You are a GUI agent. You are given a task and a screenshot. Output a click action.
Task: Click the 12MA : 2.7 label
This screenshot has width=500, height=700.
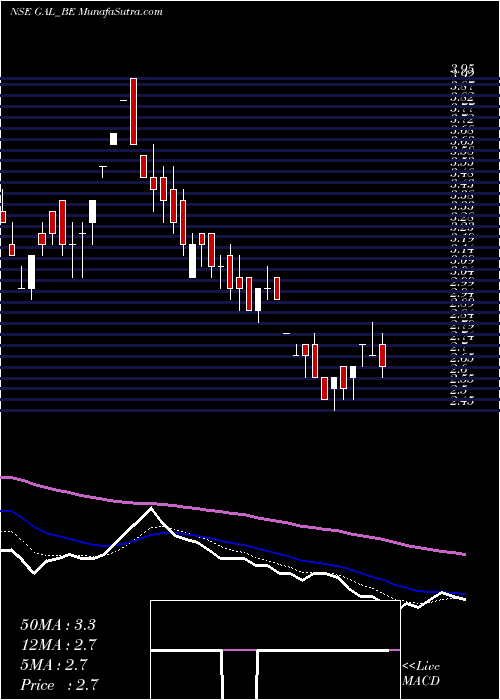(59, 645)
